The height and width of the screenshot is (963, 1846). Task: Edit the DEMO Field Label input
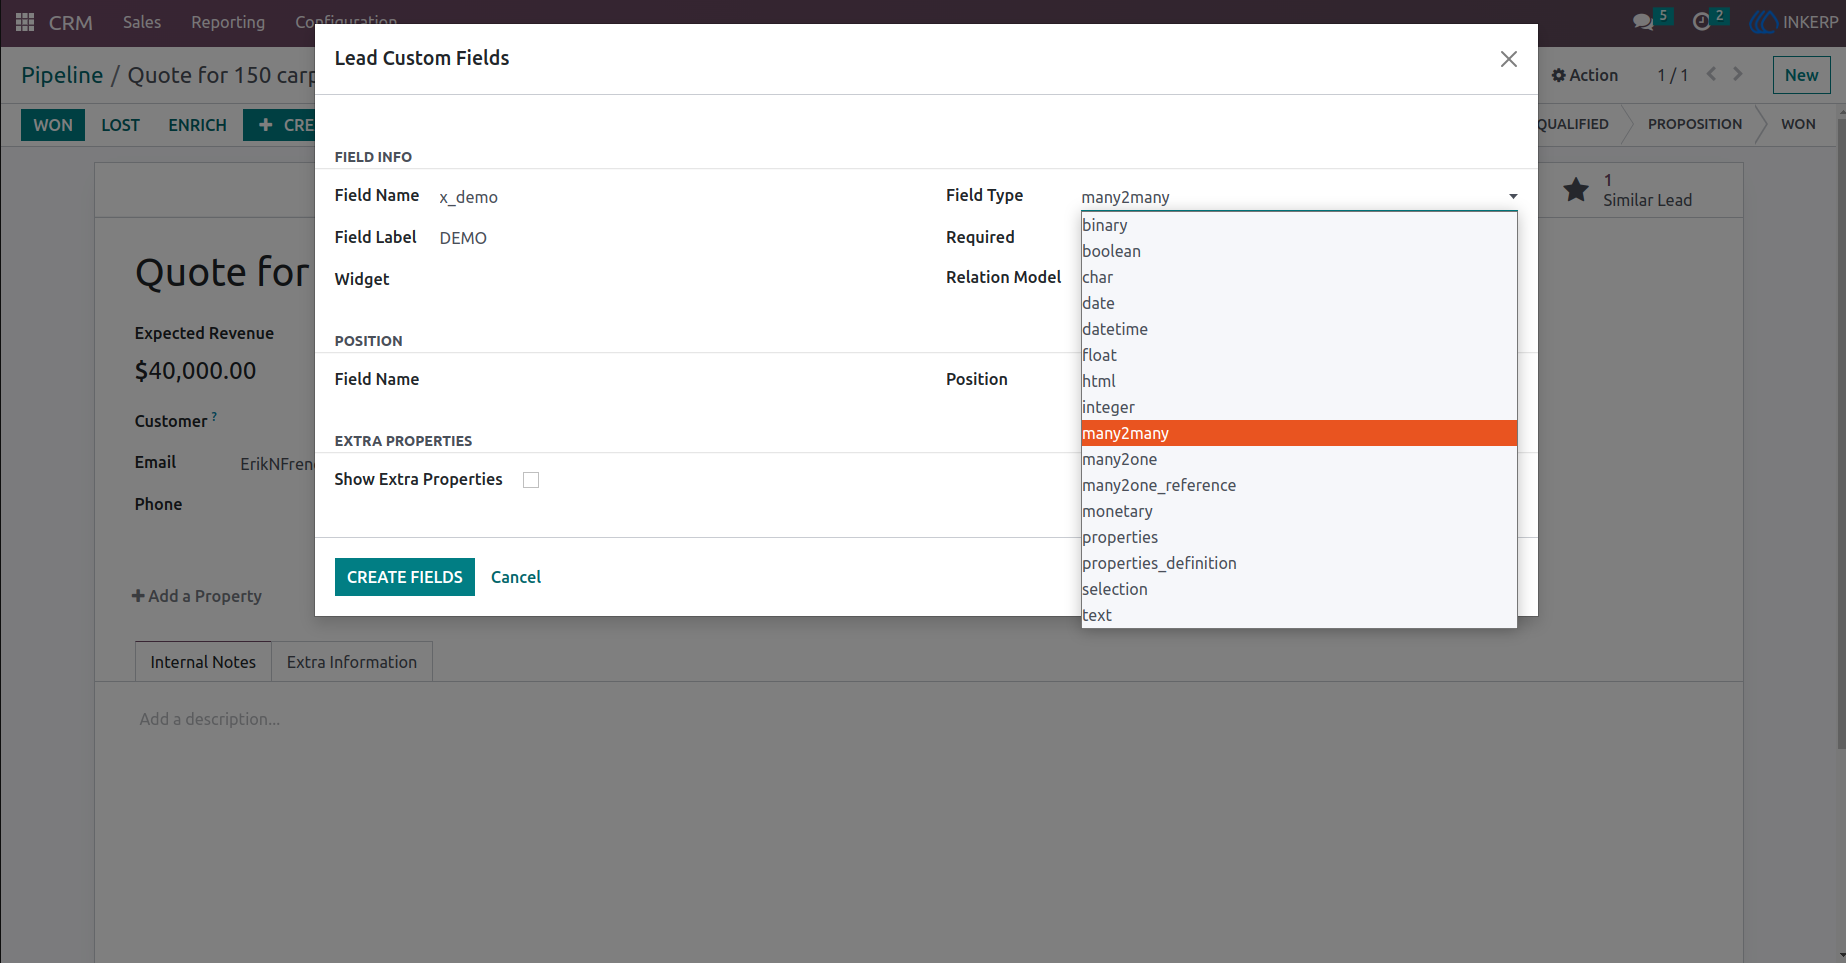(670, 238)
